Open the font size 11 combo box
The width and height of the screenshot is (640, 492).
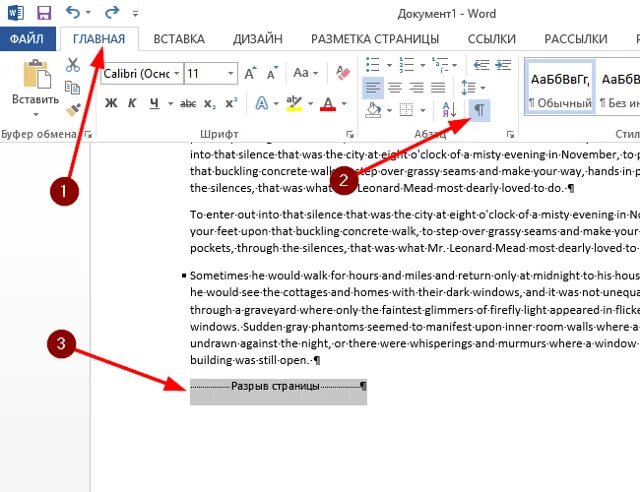pos(211,73)
